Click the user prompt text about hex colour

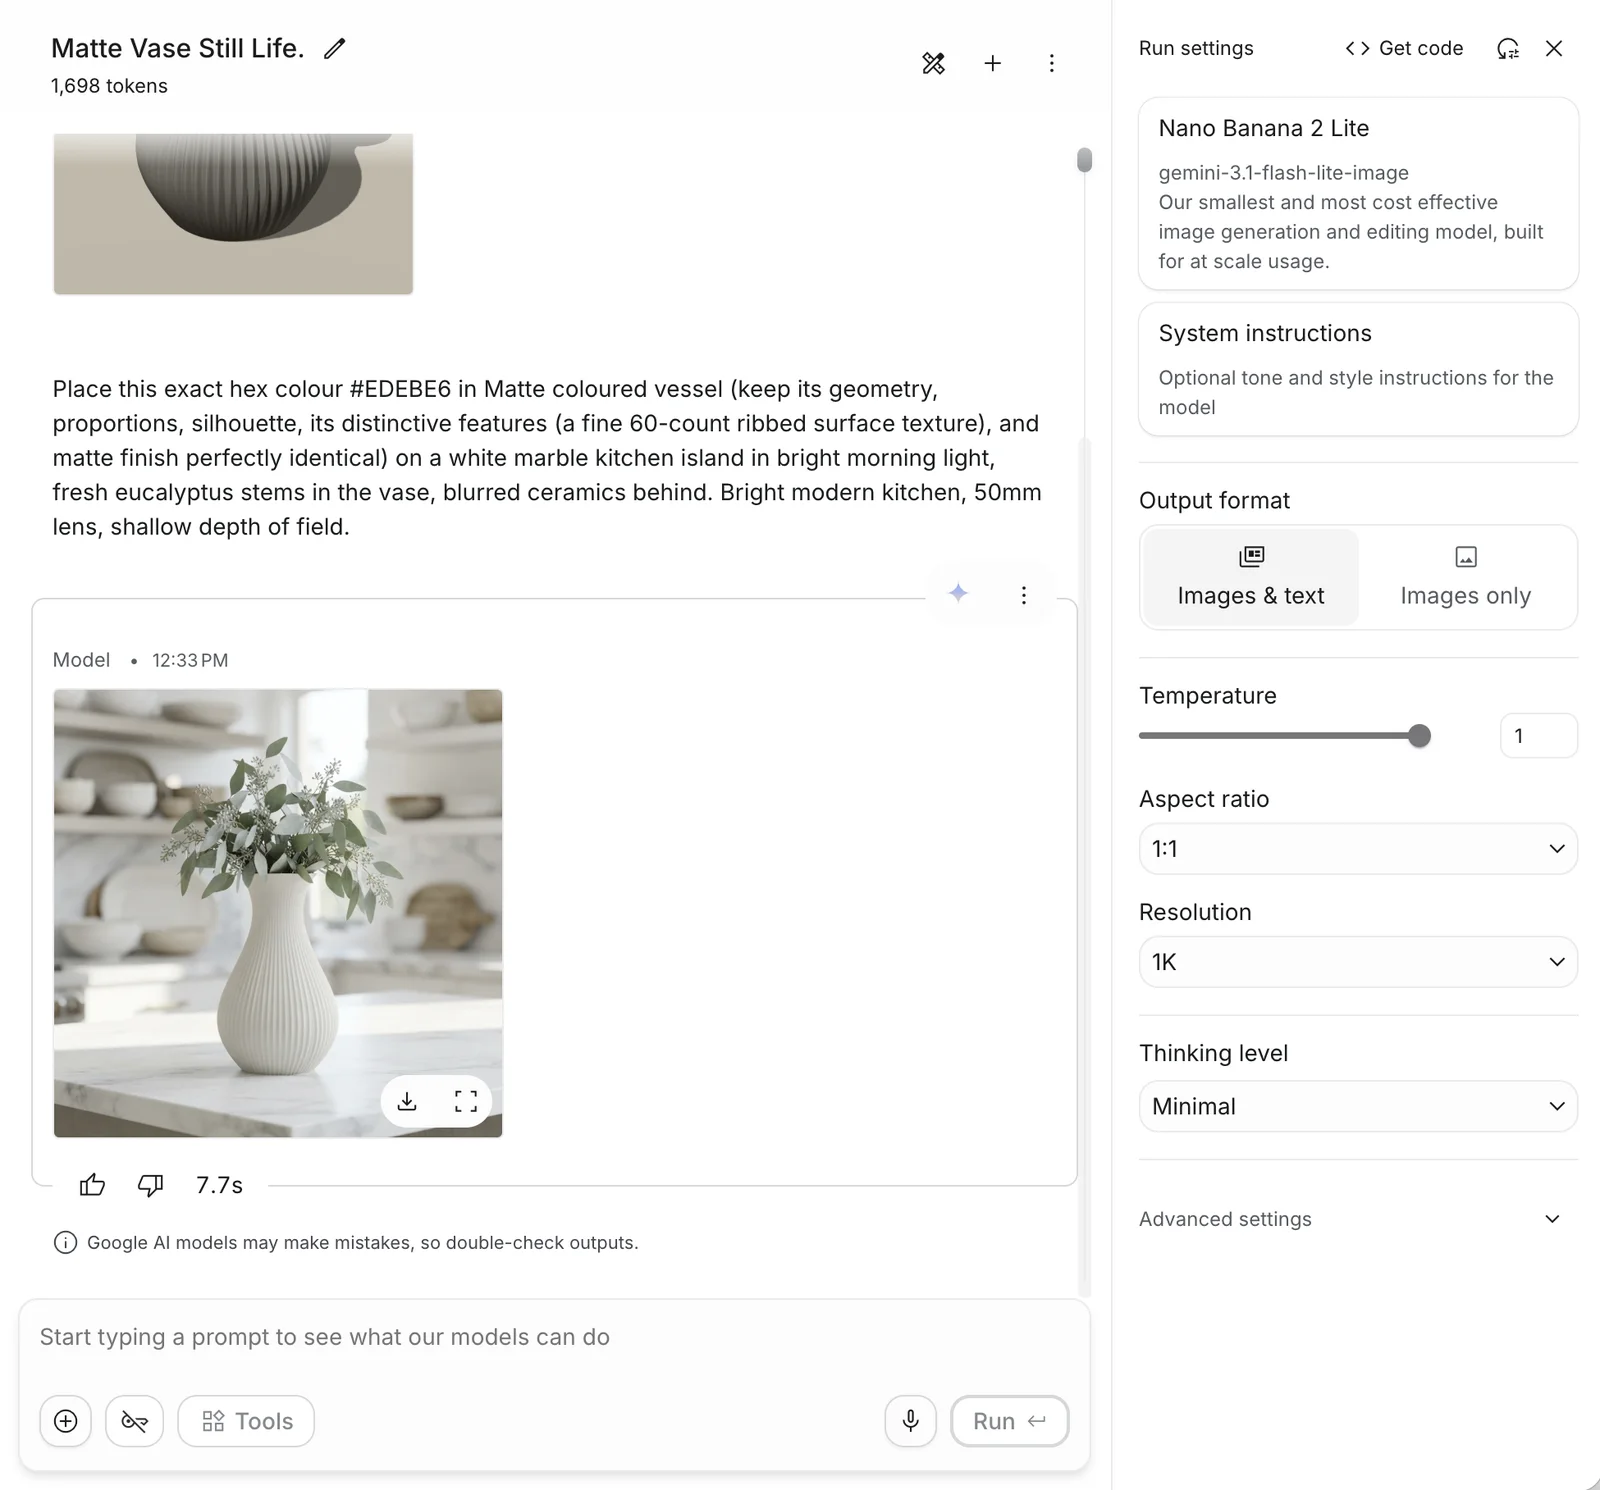547,457
